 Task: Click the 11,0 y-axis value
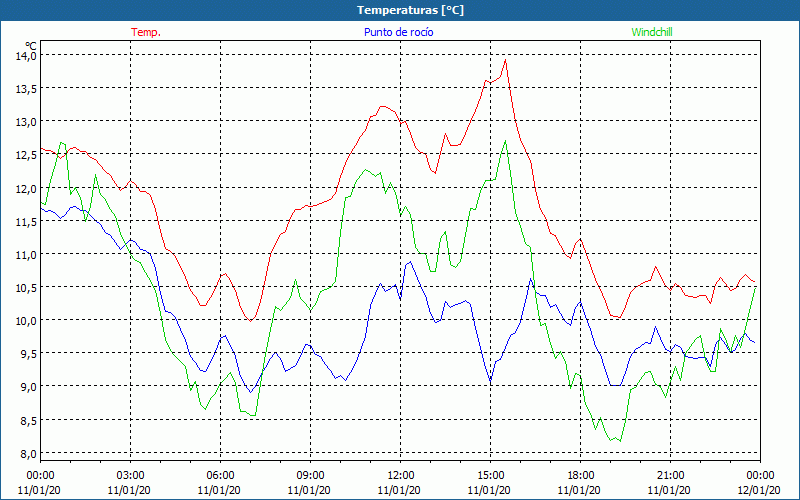26,254
